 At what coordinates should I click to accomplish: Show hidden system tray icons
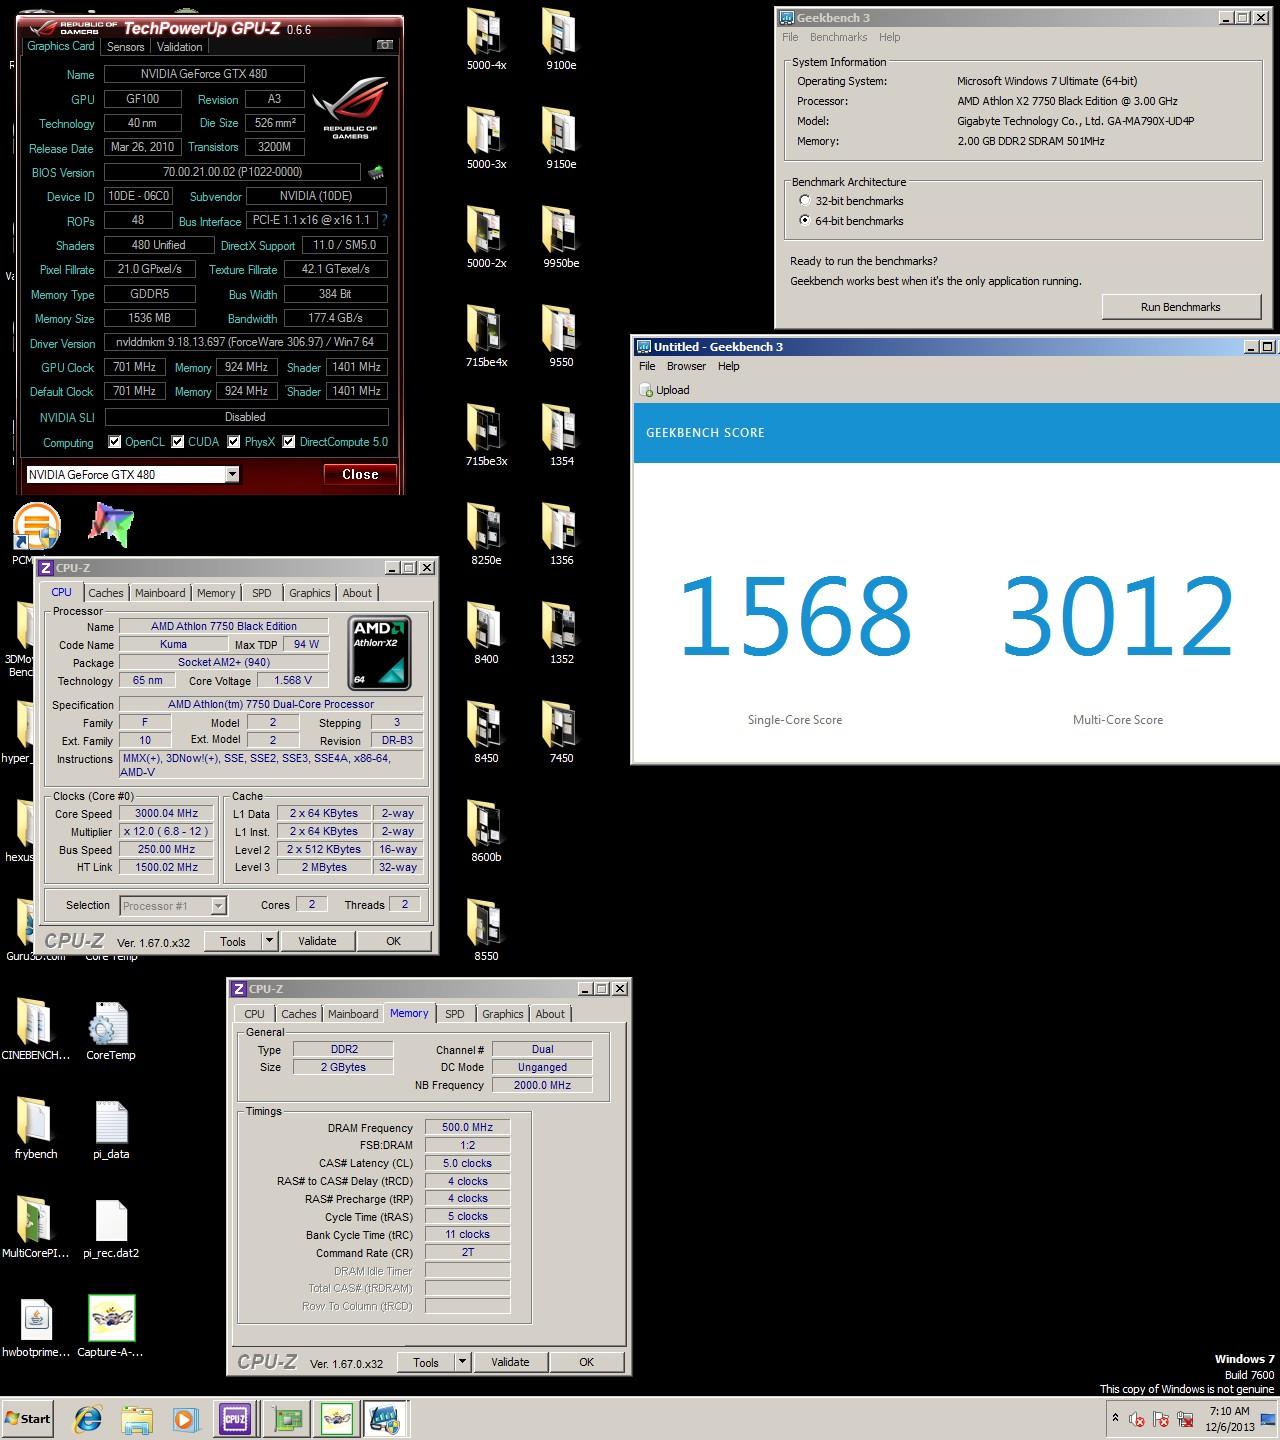1115,1418
